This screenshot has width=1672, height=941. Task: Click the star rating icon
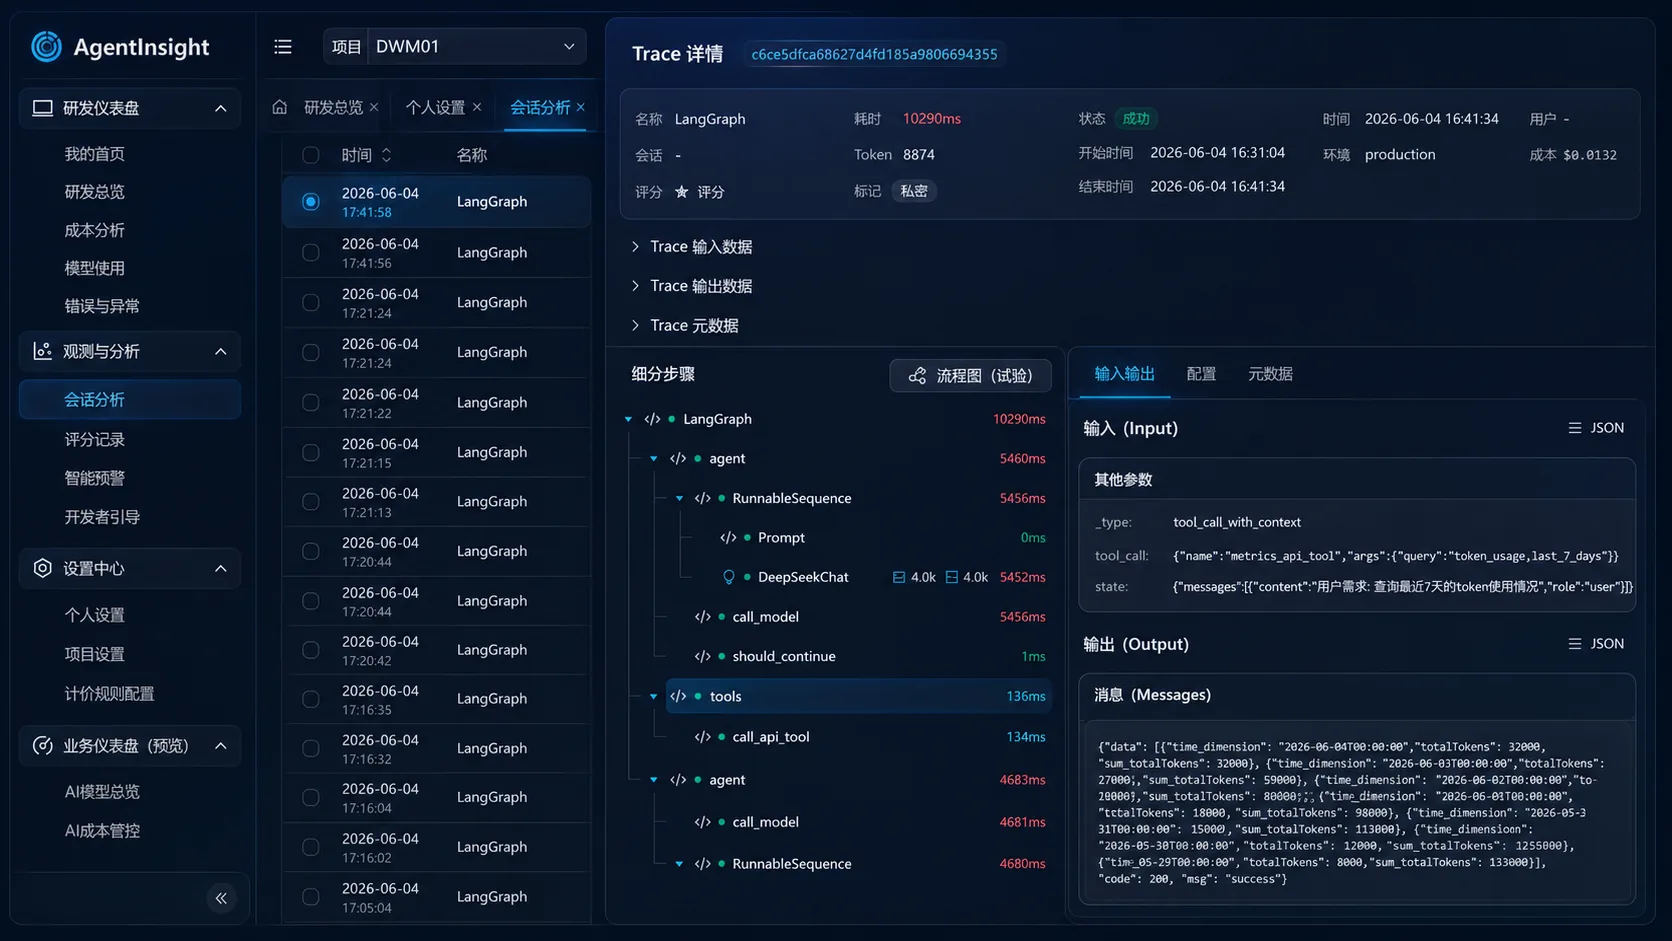point(682,192)
